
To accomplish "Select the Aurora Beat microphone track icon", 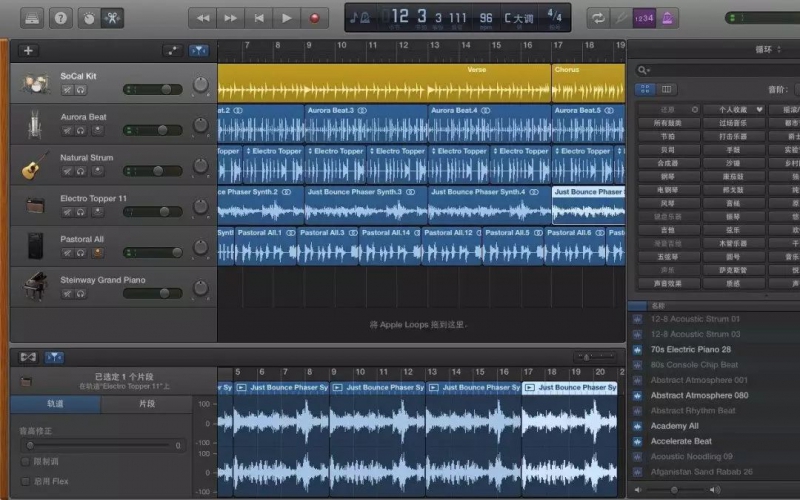I will [34, 124].
